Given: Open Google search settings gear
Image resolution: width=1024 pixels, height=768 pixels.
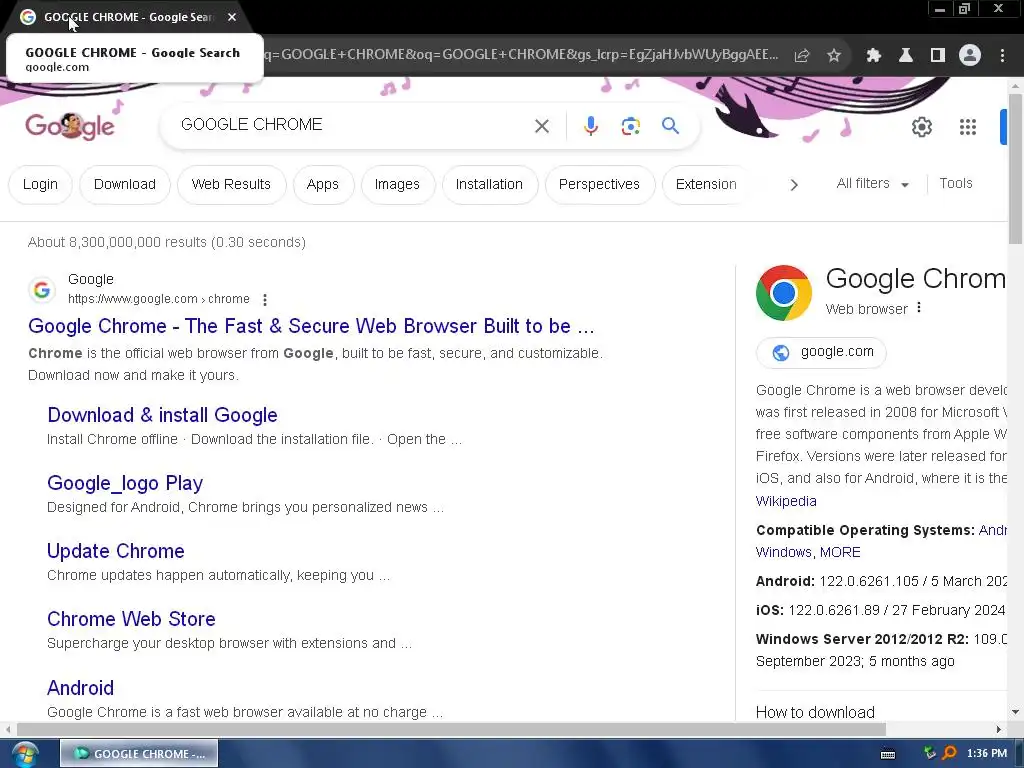Looking at the screenshot, I should pos(921,127).
